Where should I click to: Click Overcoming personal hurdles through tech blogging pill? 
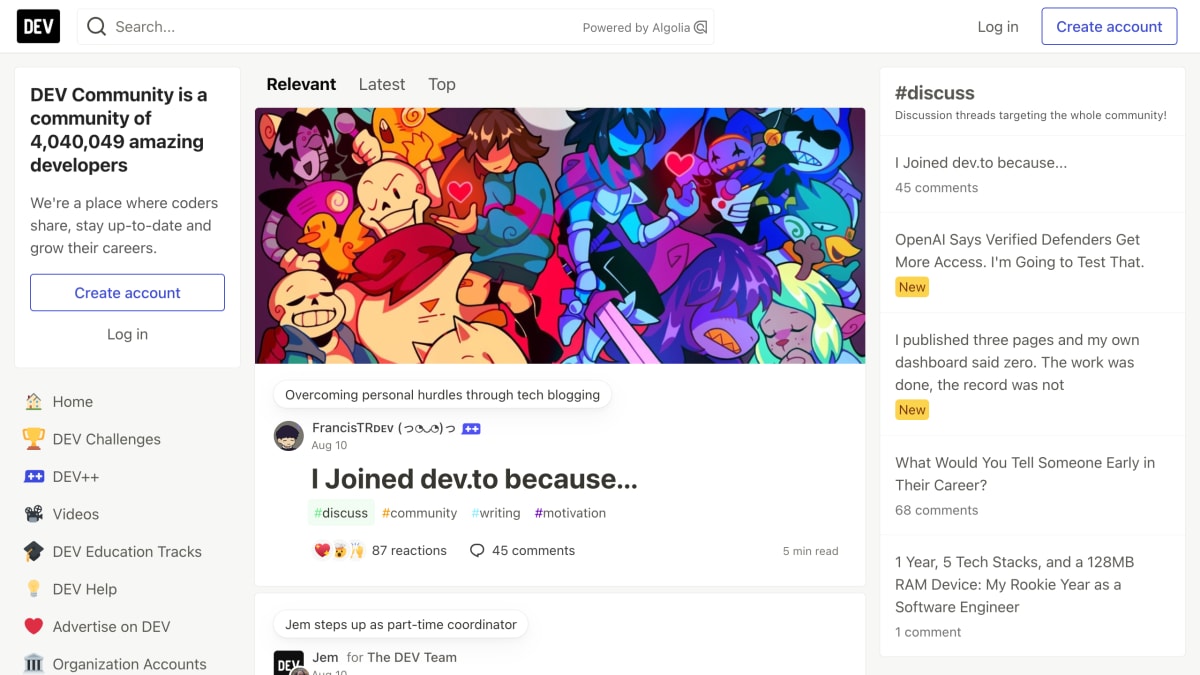pos(442,395)
